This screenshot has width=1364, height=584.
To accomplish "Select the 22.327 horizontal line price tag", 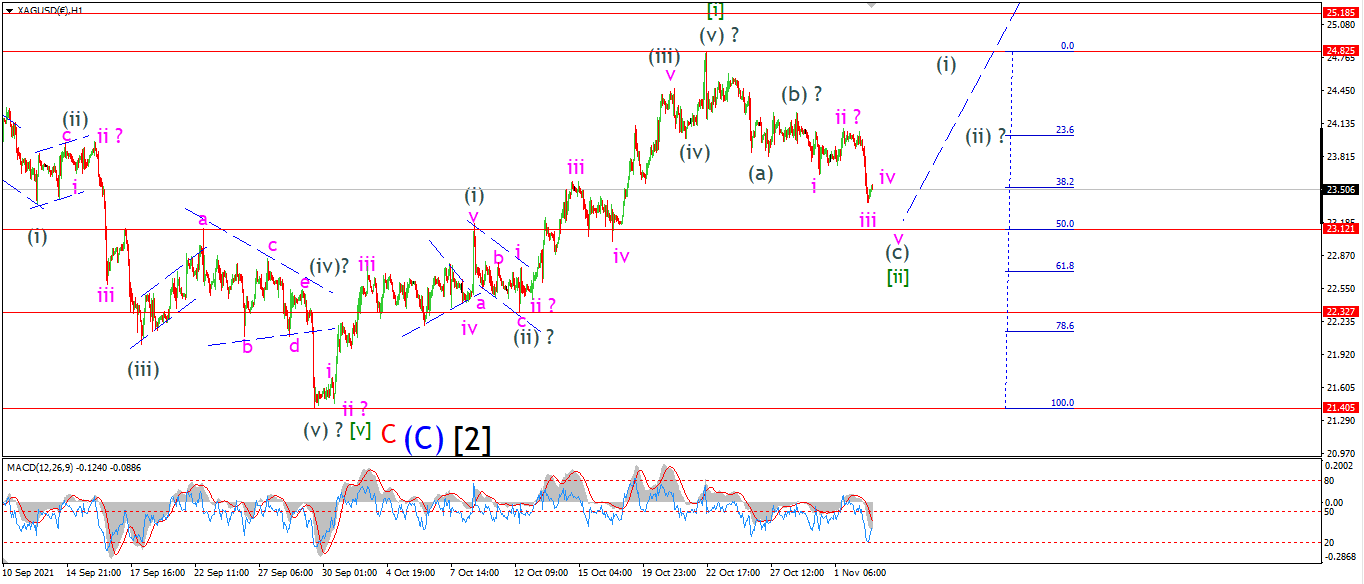I will point(1340,312).
